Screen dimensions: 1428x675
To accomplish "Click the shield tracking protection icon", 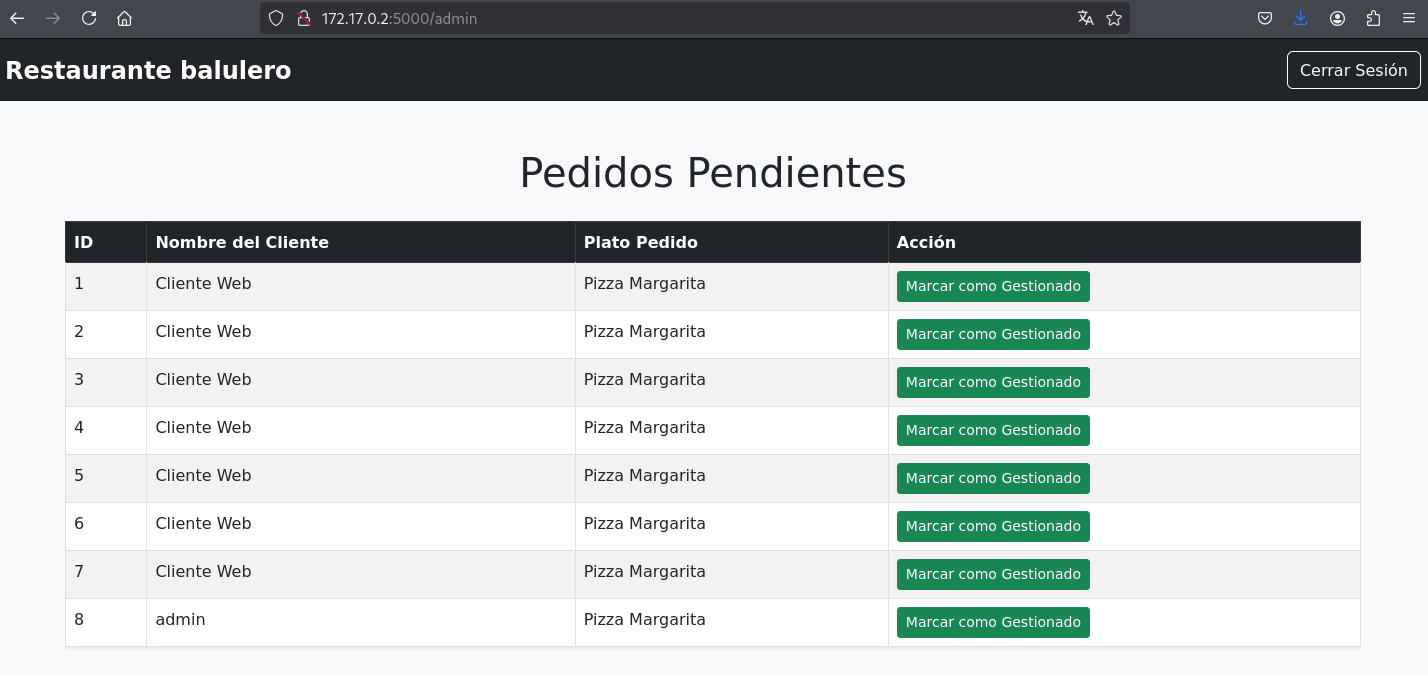I will (x=276, y=18).
